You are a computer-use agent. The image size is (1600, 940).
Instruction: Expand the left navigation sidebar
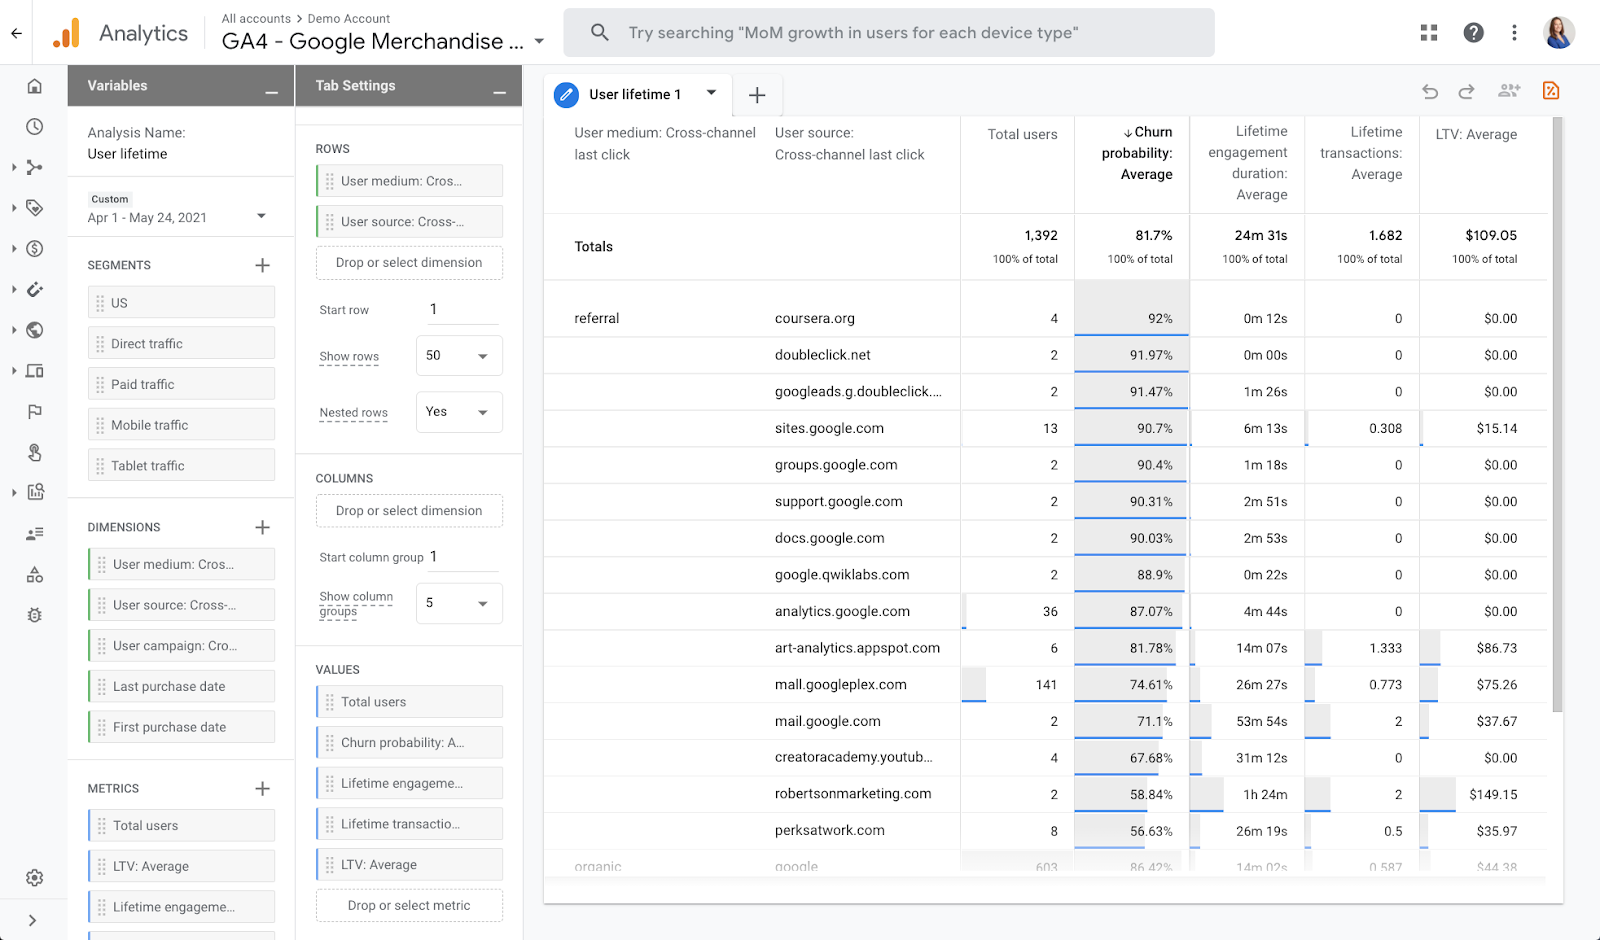point(32,920)
